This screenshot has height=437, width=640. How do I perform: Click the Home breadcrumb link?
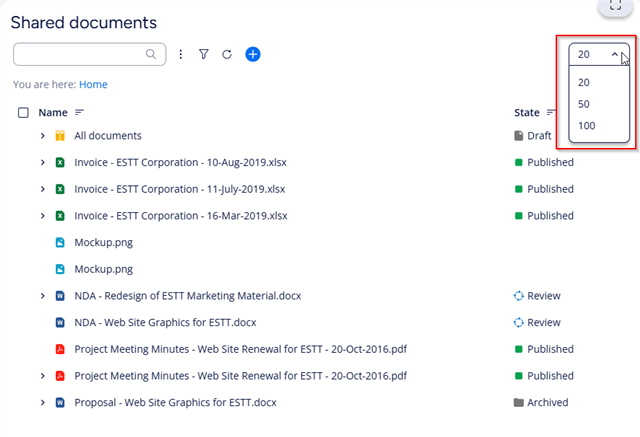[93, 84]
